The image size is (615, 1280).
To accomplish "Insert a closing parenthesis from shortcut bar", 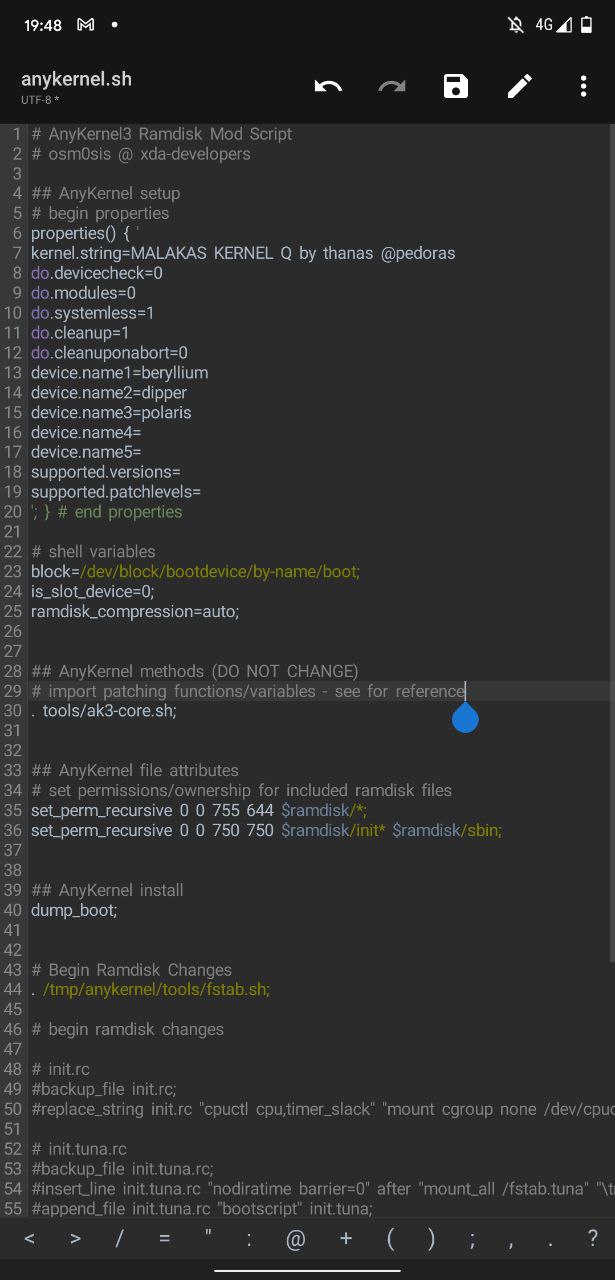I will [x=431, y=1239].
